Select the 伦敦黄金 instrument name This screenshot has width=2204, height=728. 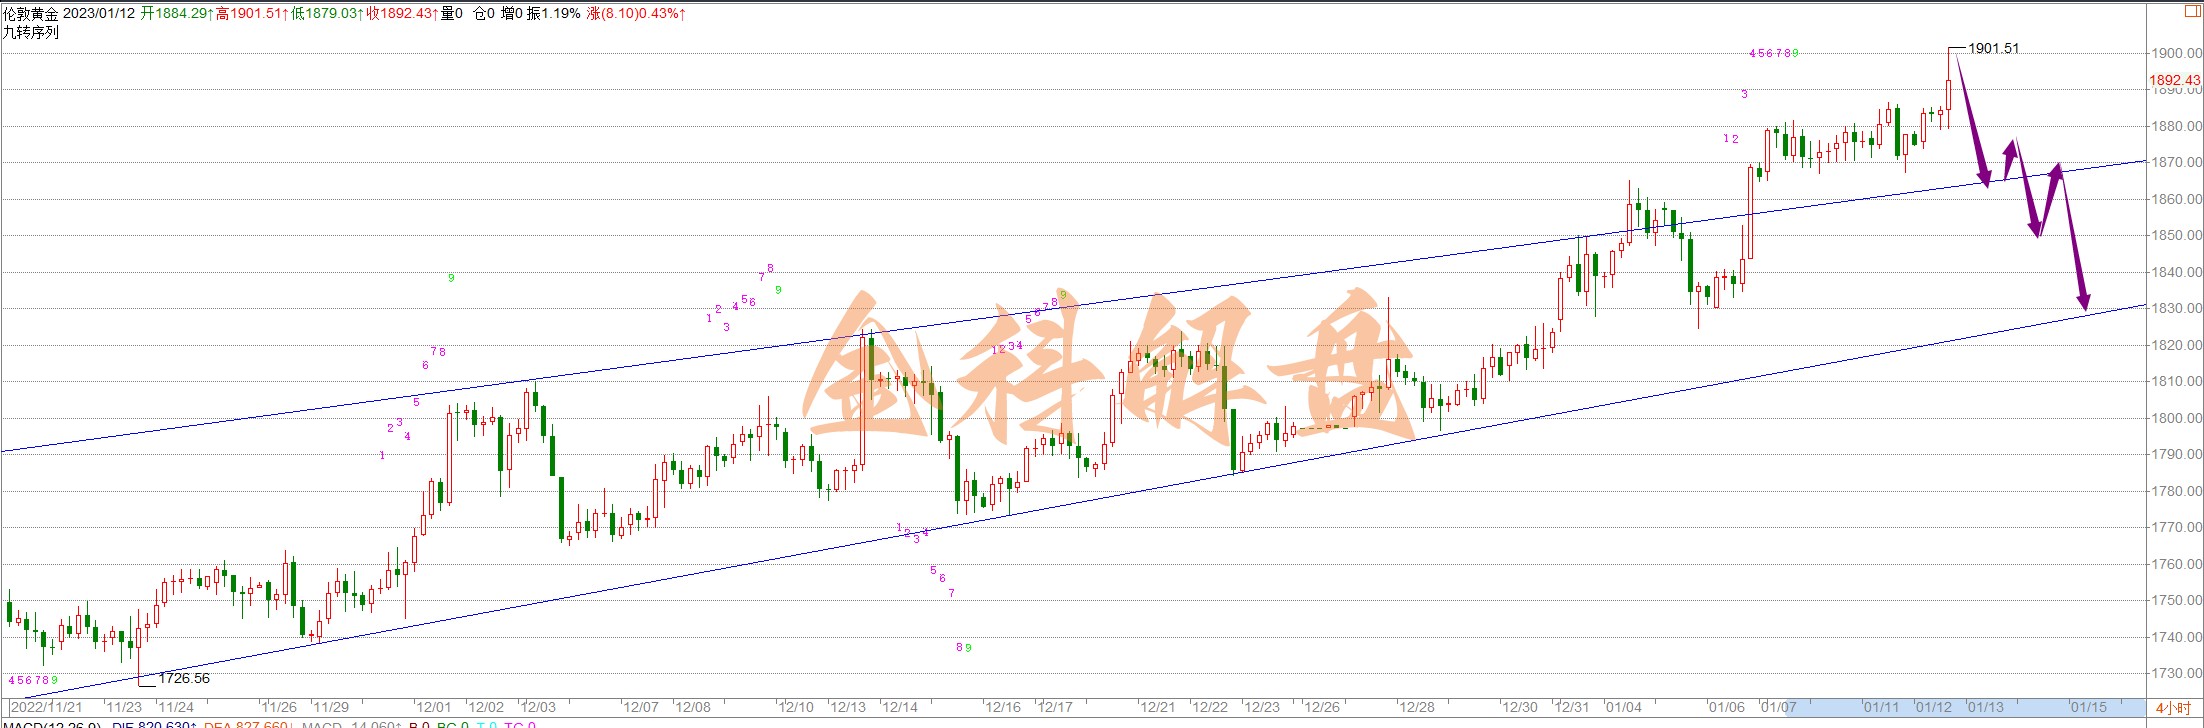31,14
